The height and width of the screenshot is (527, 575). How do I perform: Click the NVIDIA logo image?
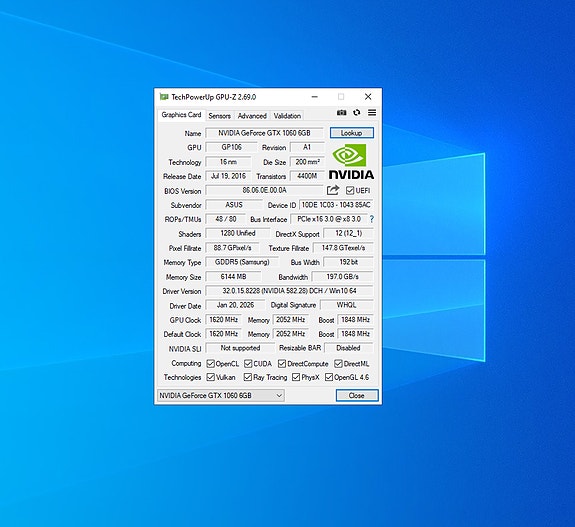[x=351, y=161]
